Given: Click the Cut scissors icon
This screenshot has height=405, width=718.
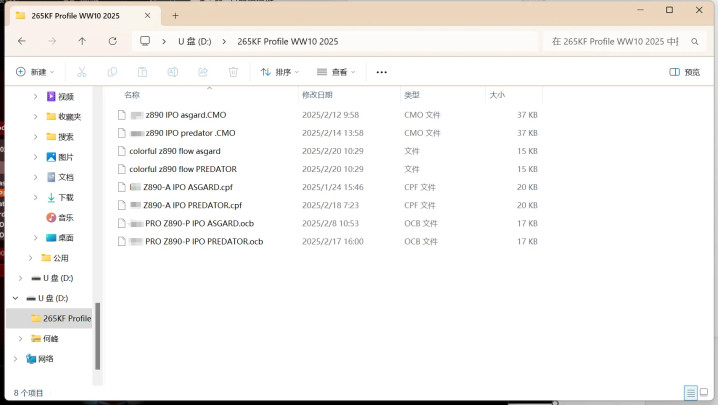Looking at the screenshot, I should [x=82, y=72].
